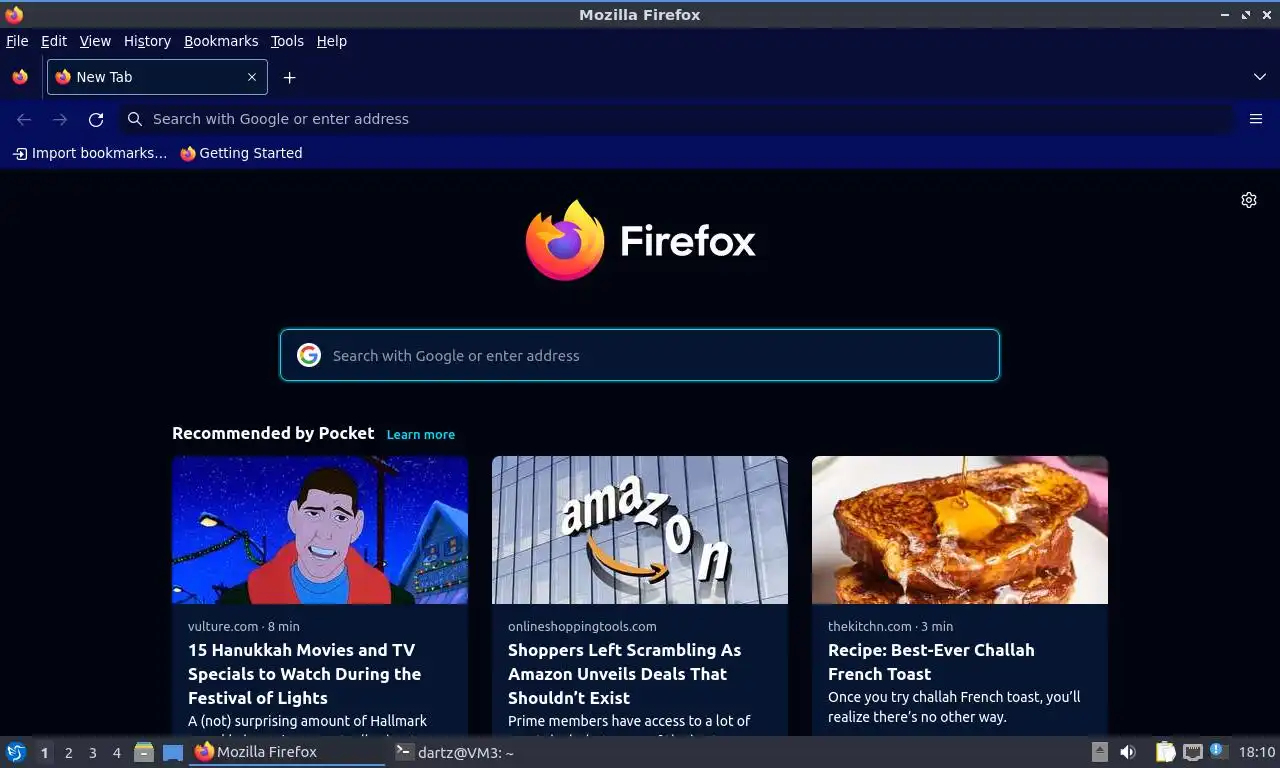Screen dimensions: 1280x768
Task: Click the show desktop taskbar icon
Action: click(x=173, y=752)
